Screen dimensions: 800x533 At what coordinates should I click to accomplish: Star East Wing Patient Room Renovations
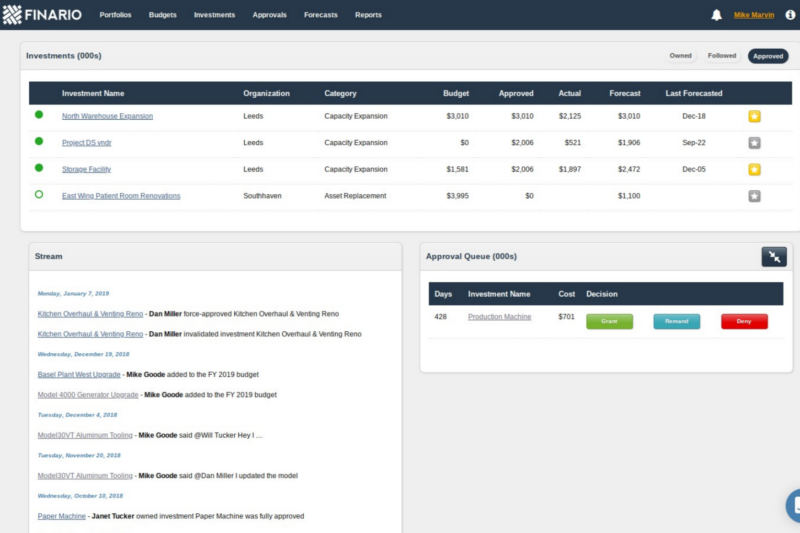coord(754,196)
